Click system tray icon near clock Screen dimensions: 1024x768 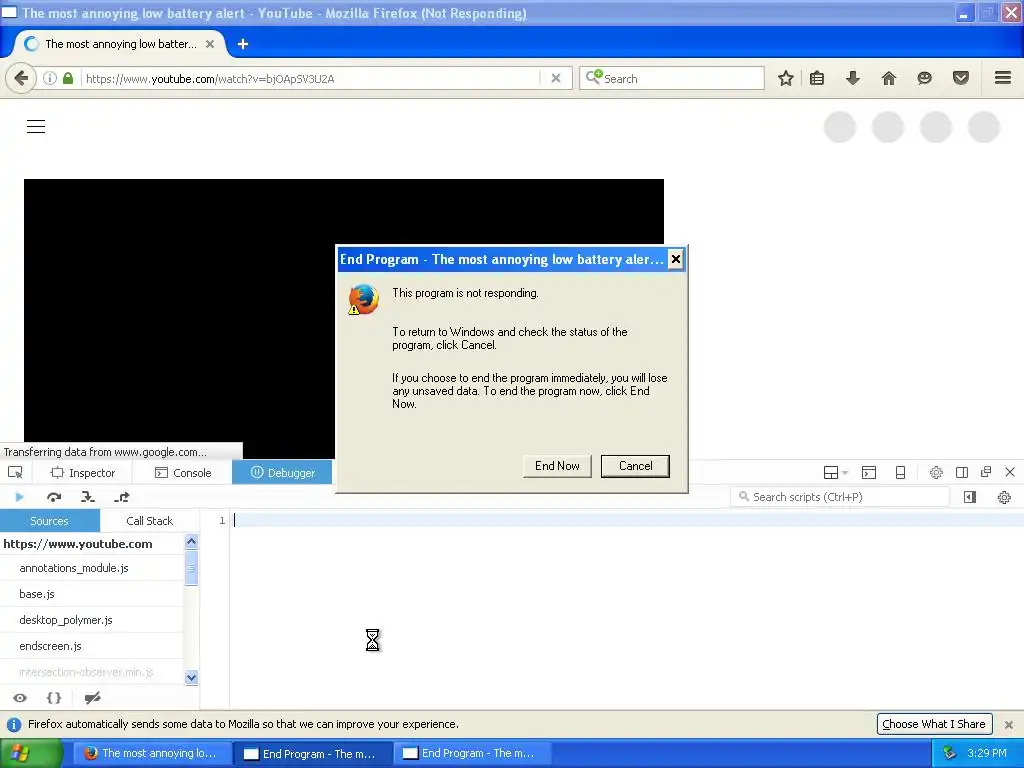click(x=949, y=754)
